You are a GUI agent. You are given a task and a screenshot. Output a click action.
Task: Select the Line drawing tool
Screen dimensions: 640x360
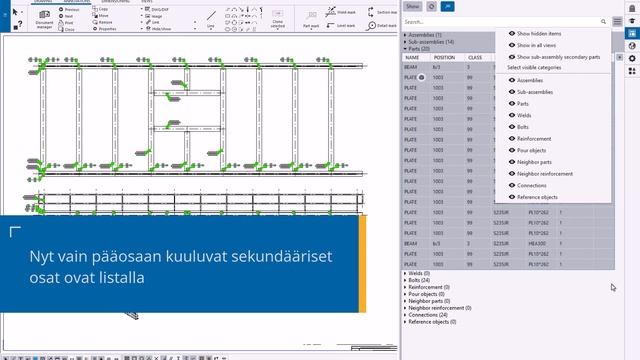click(211, 19)
